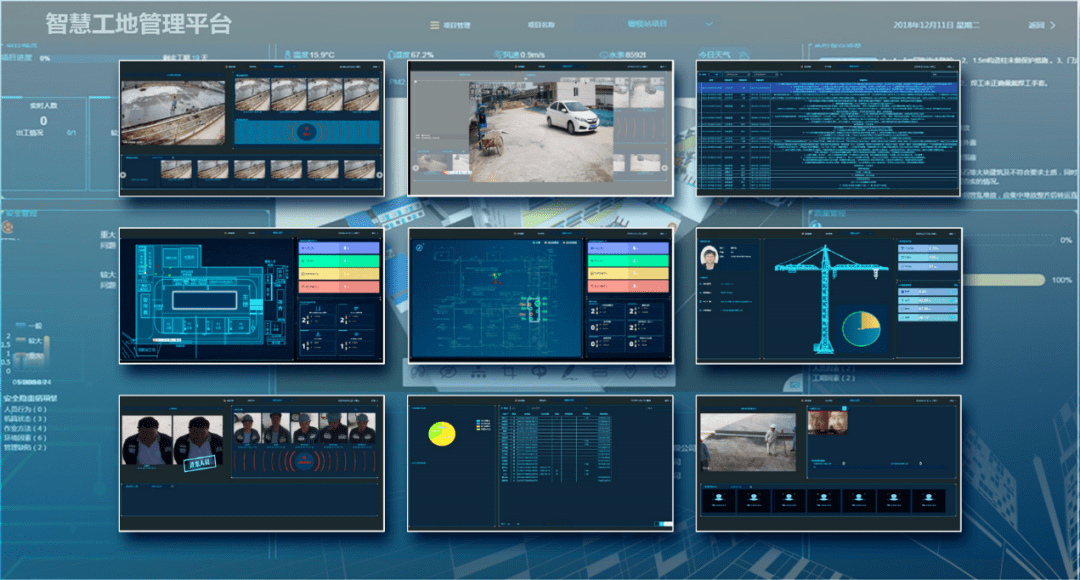Click the blue site map layout diagram

tap(208, 295)
